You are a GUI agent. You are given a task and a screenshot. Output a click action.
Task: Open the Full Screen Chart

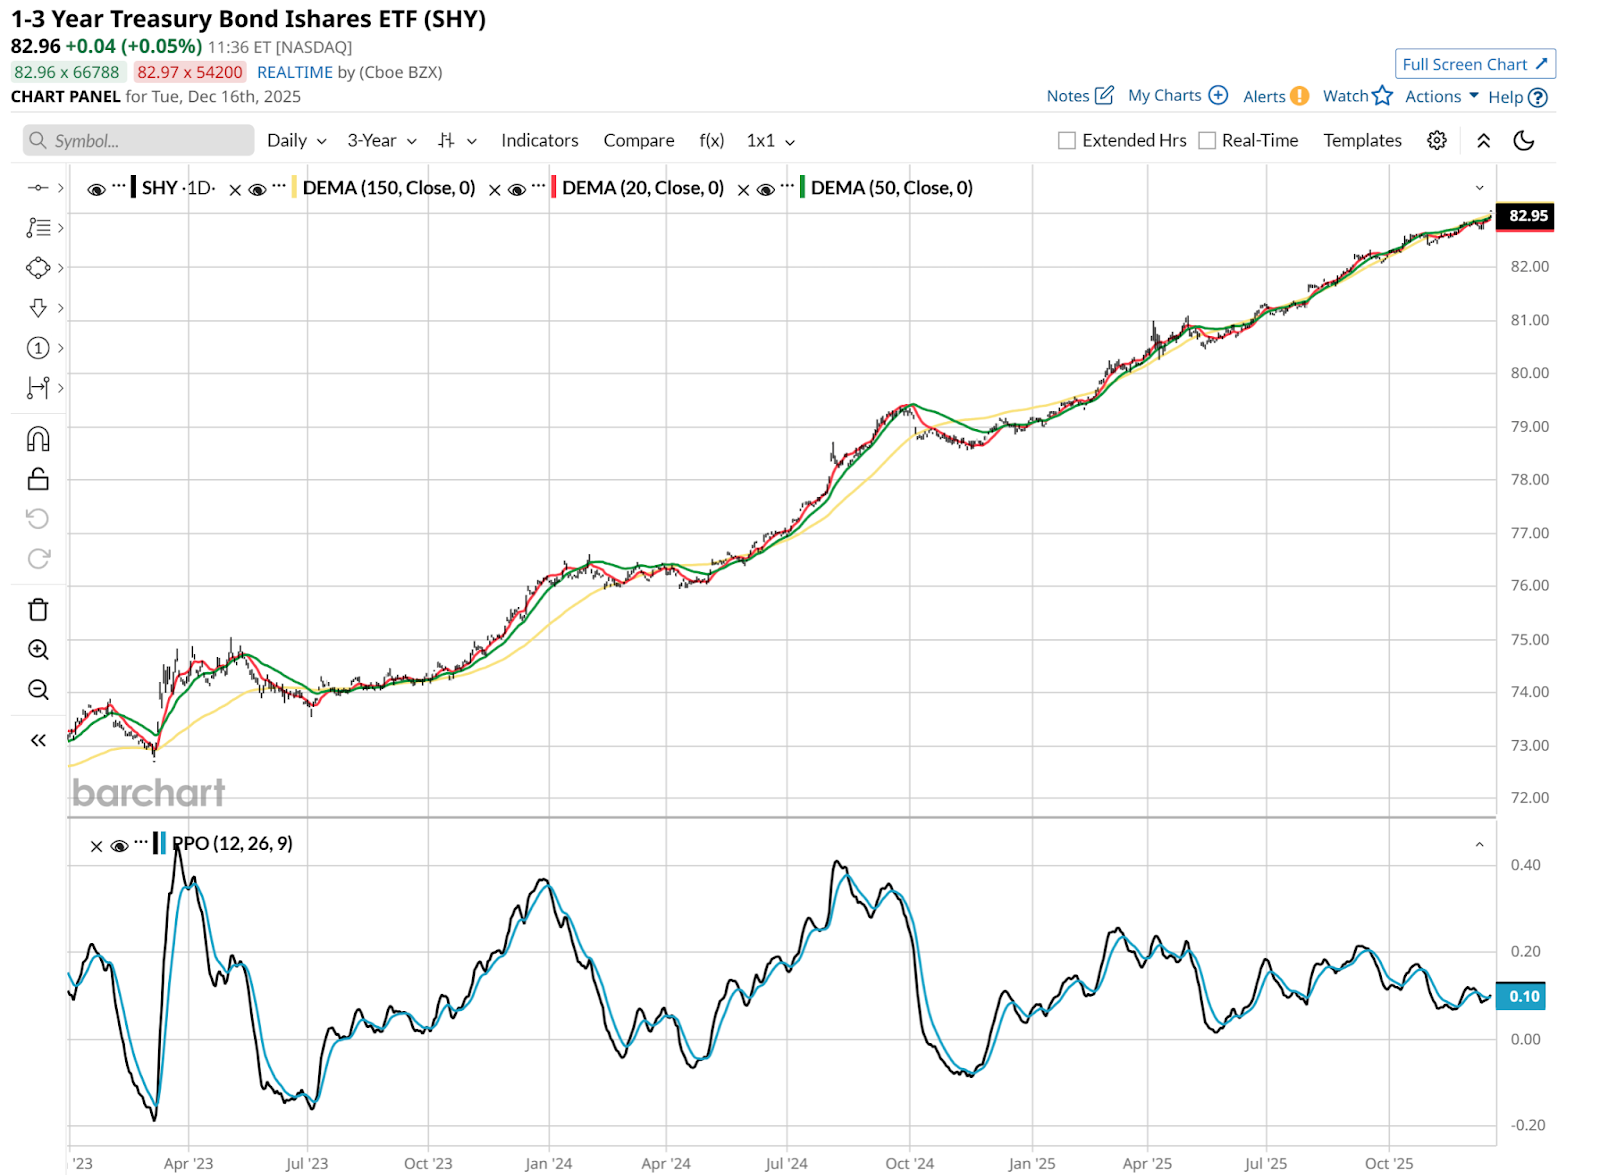tap(1475, 64)
